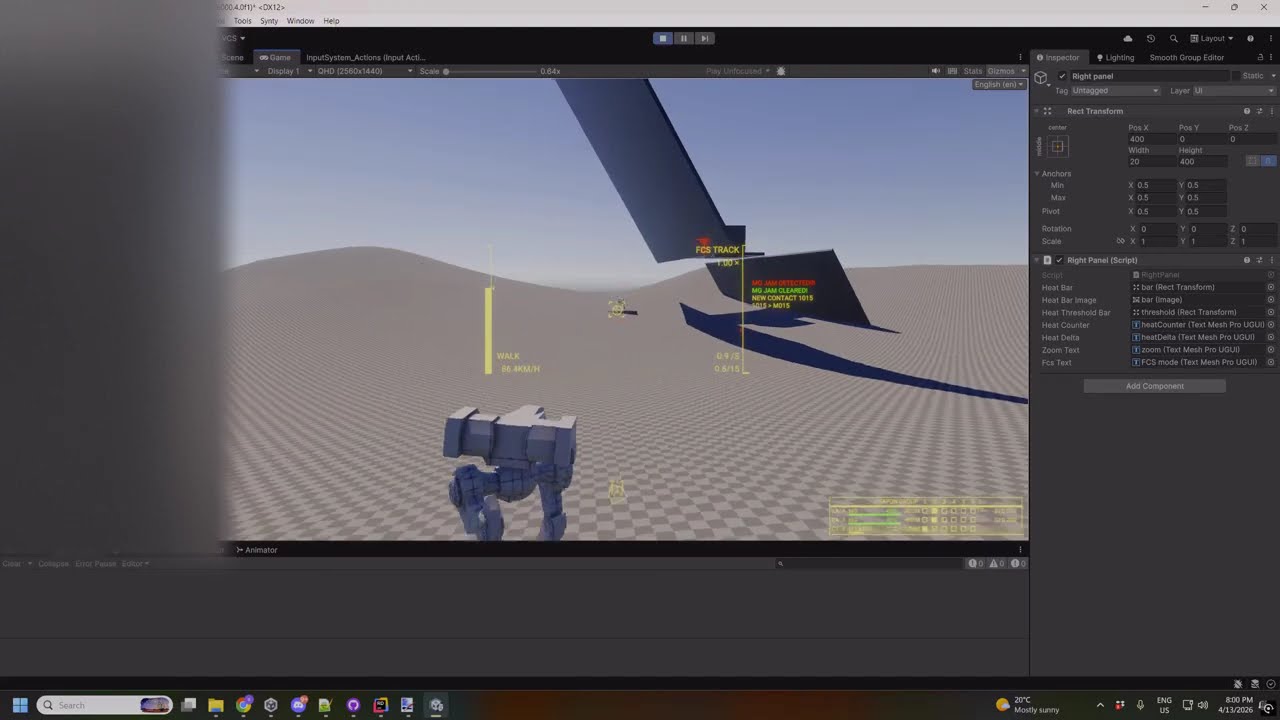Open Rect Transform help icon
The width and height of the screenshot is (1280, 720).
1247,111
